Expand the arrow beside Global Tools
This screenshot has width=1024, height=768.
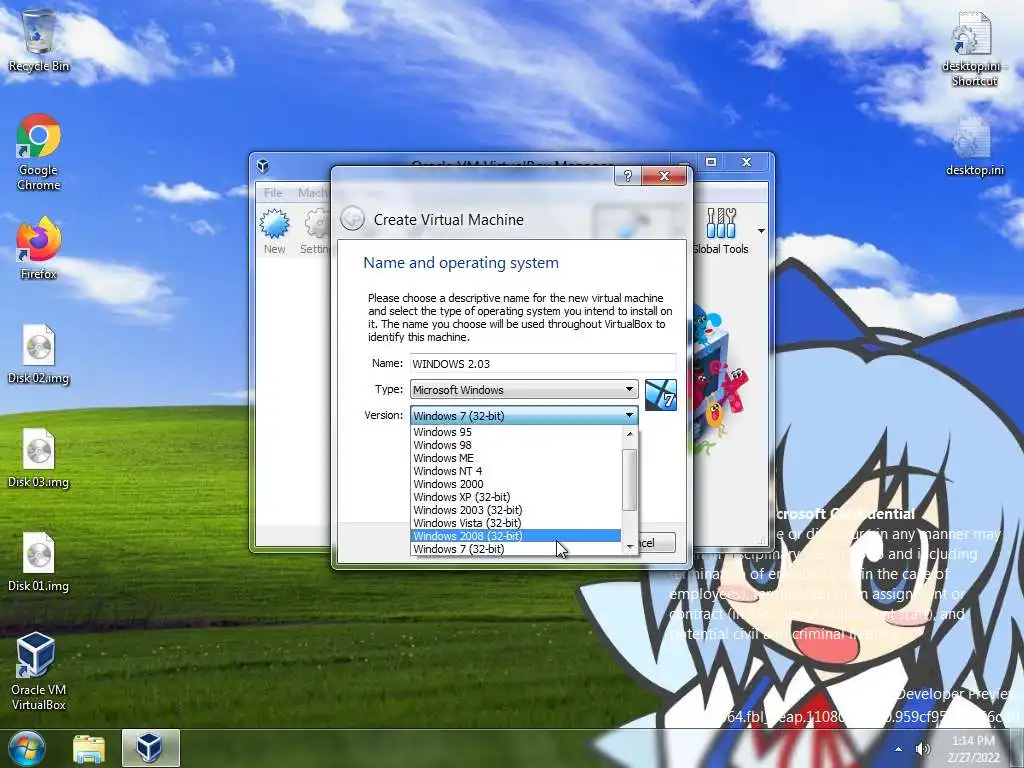point(761,231)
